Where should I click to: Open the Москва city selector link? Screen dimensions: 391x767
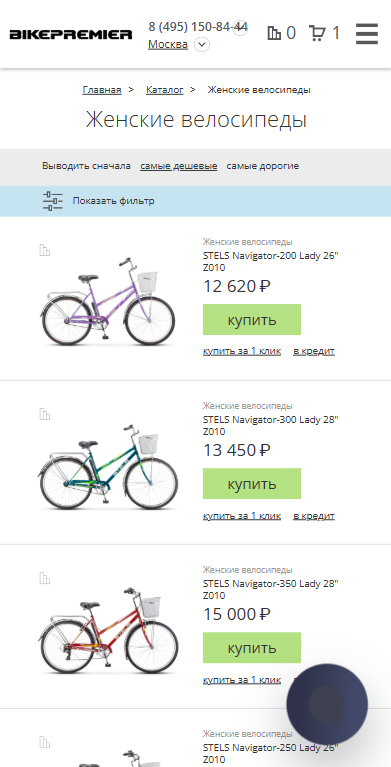[168, 45]
